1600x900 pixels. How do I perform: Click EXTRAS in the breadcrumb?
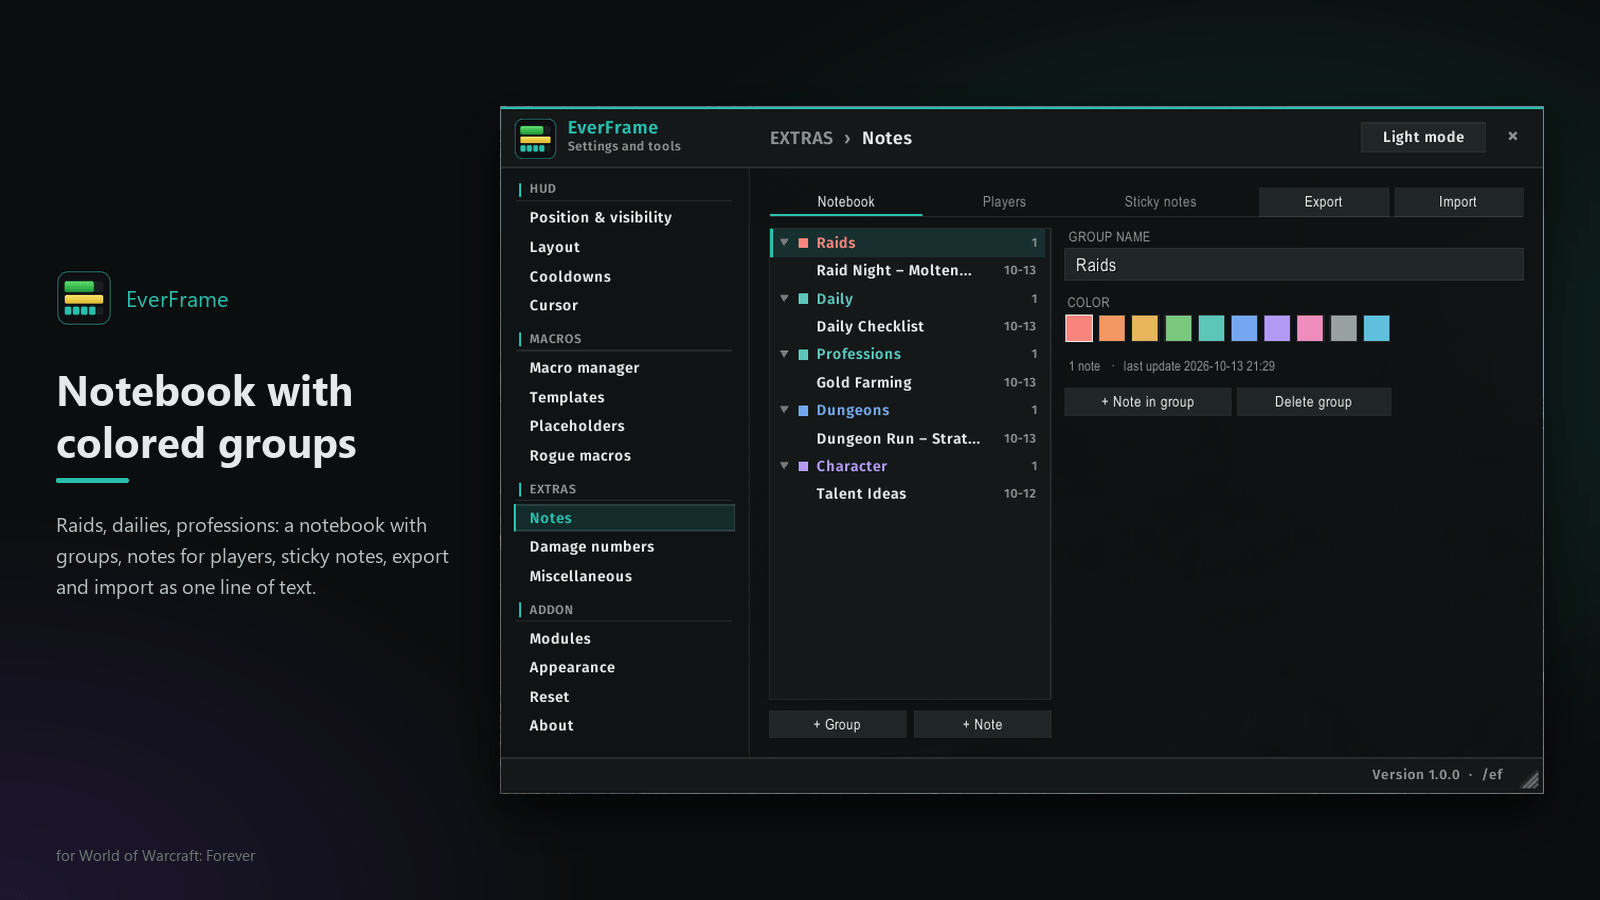coord(801,138)
